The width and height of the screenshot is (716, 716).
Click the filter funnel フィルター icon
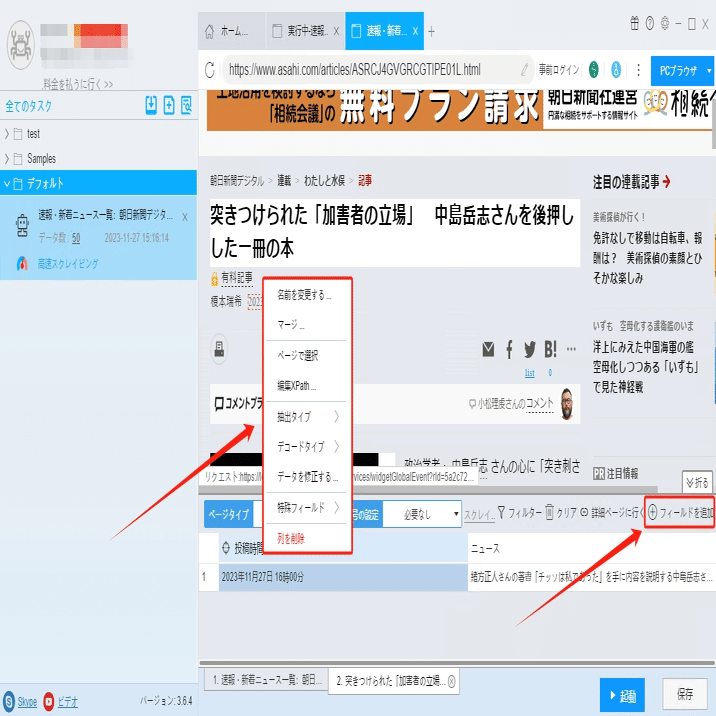[x=501, y=512]
